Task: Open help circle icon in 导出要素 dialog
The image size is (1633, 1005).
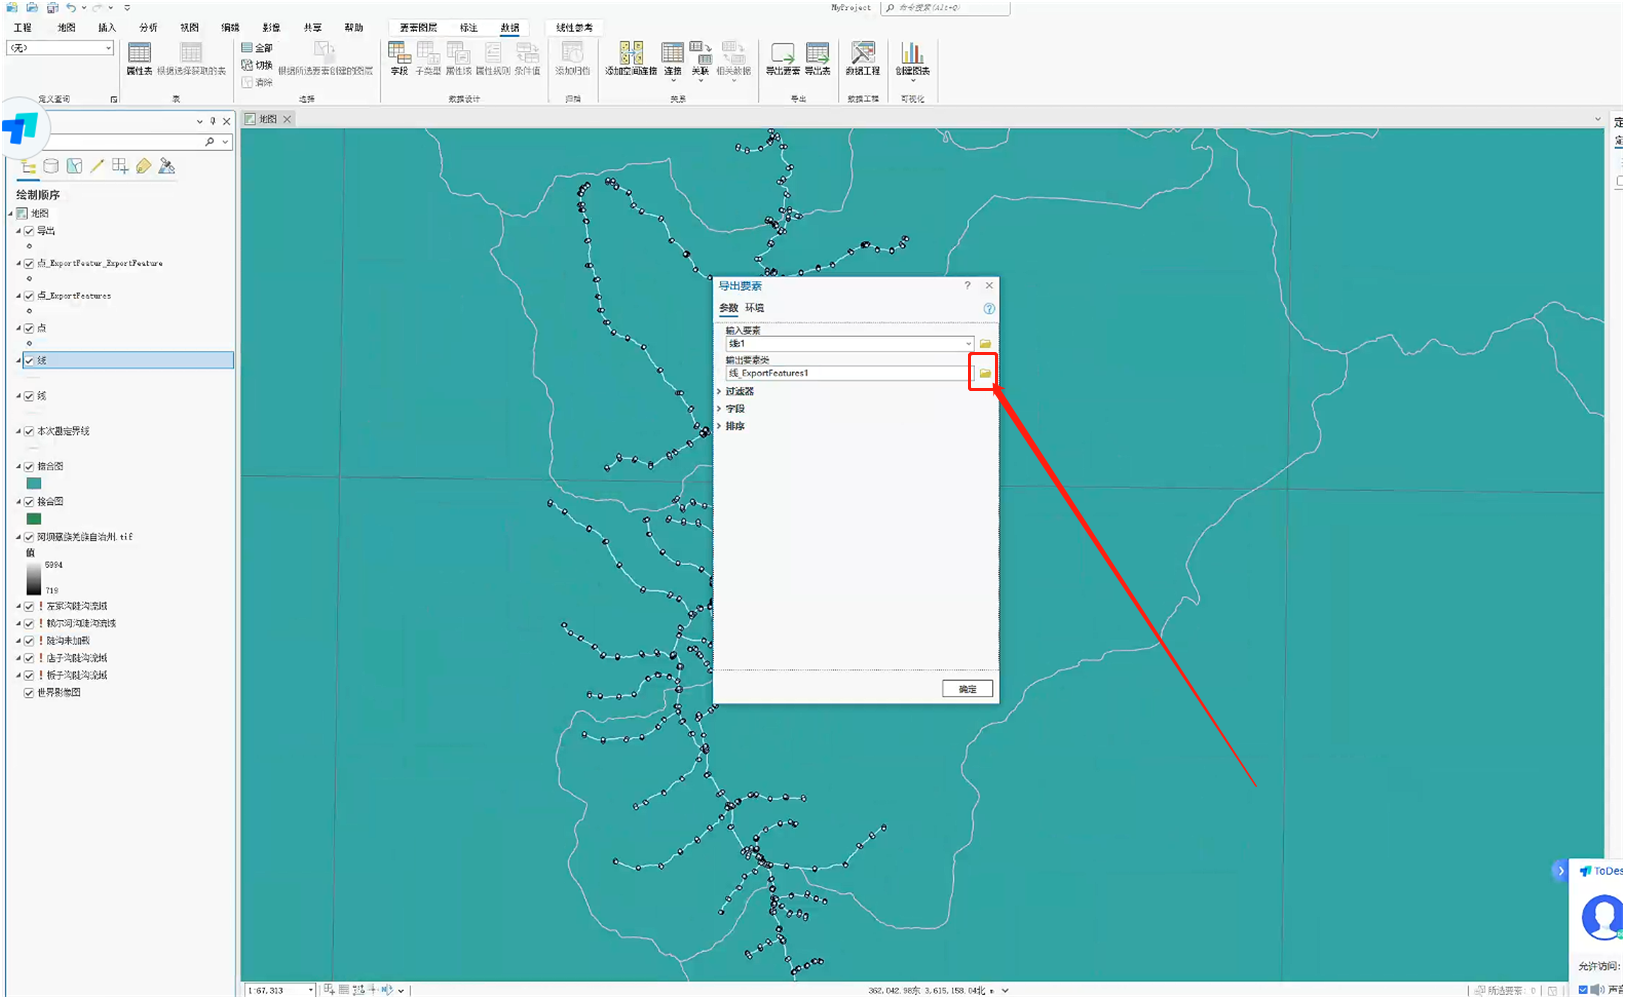Action: (989, 309)
